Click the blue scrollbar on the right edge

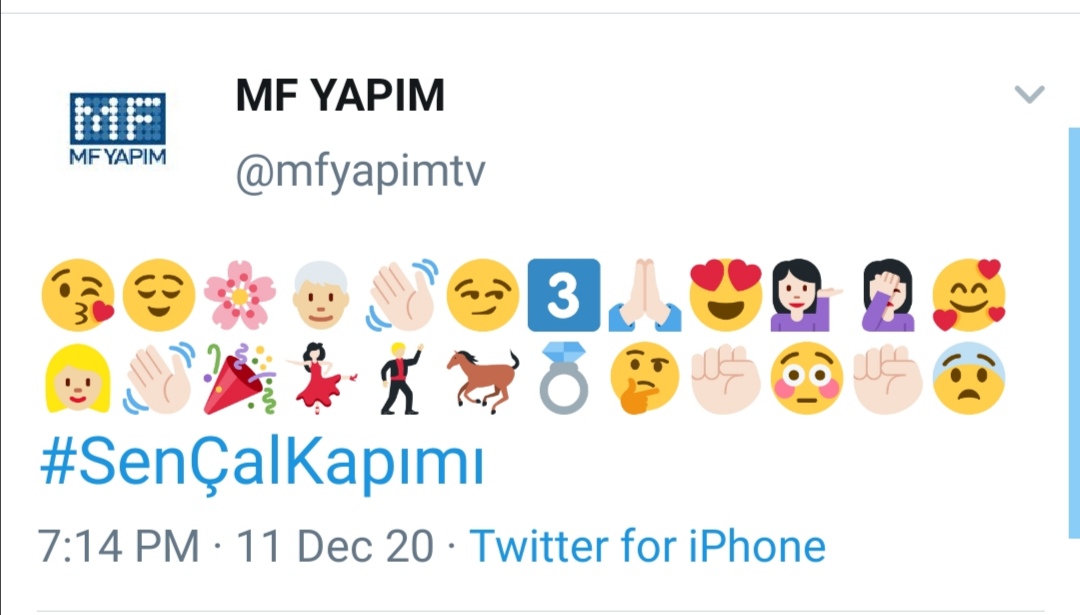[x=1074, y=333]
